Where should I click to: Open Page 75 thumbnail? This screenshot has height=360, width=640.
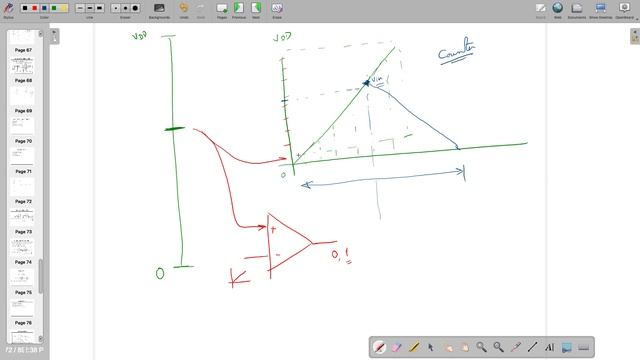coord(23,307)
